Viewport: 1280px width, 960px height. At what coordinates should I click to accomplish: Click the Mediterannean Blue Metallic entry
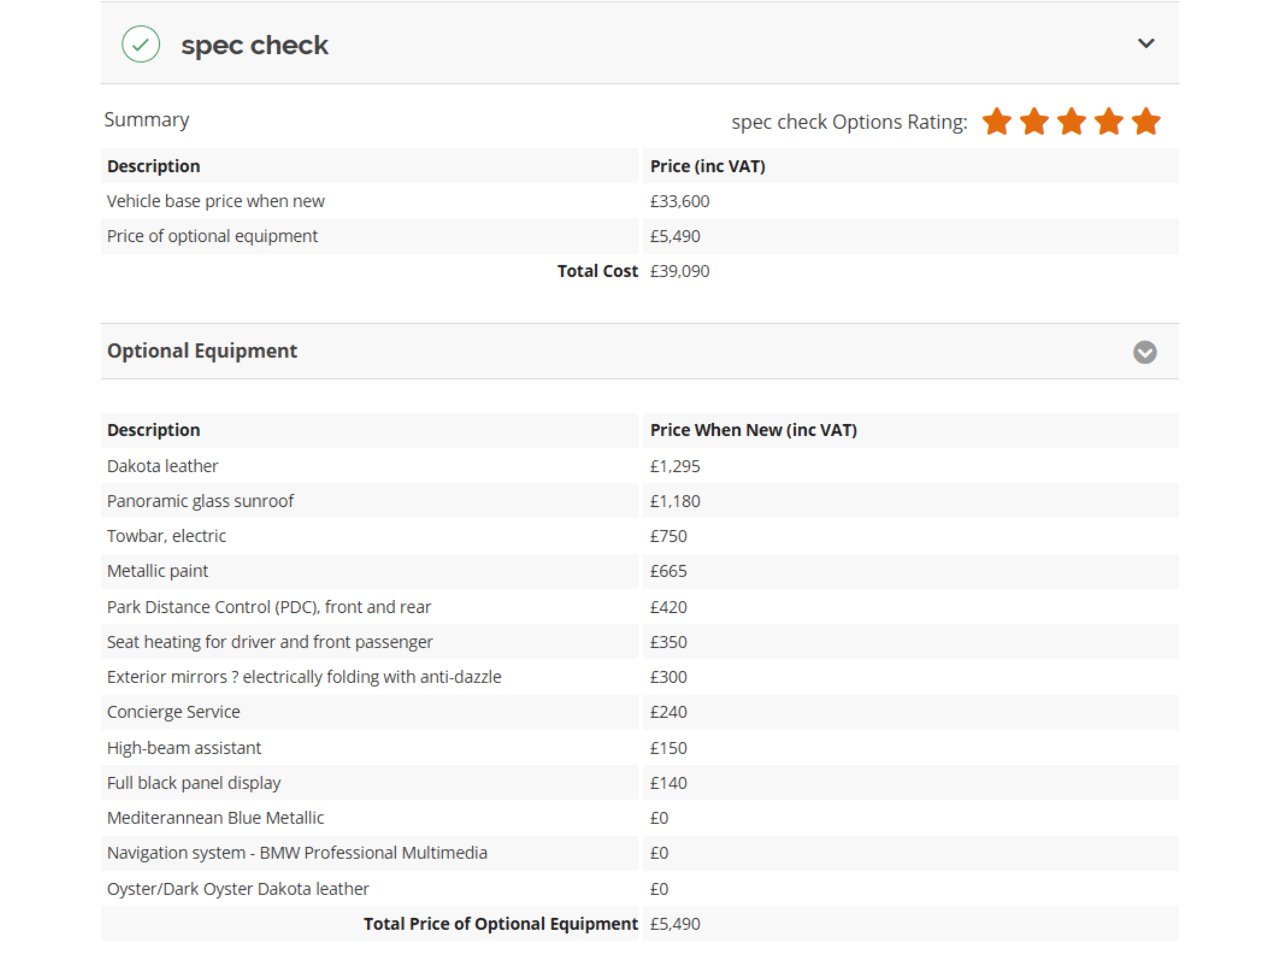216,818
